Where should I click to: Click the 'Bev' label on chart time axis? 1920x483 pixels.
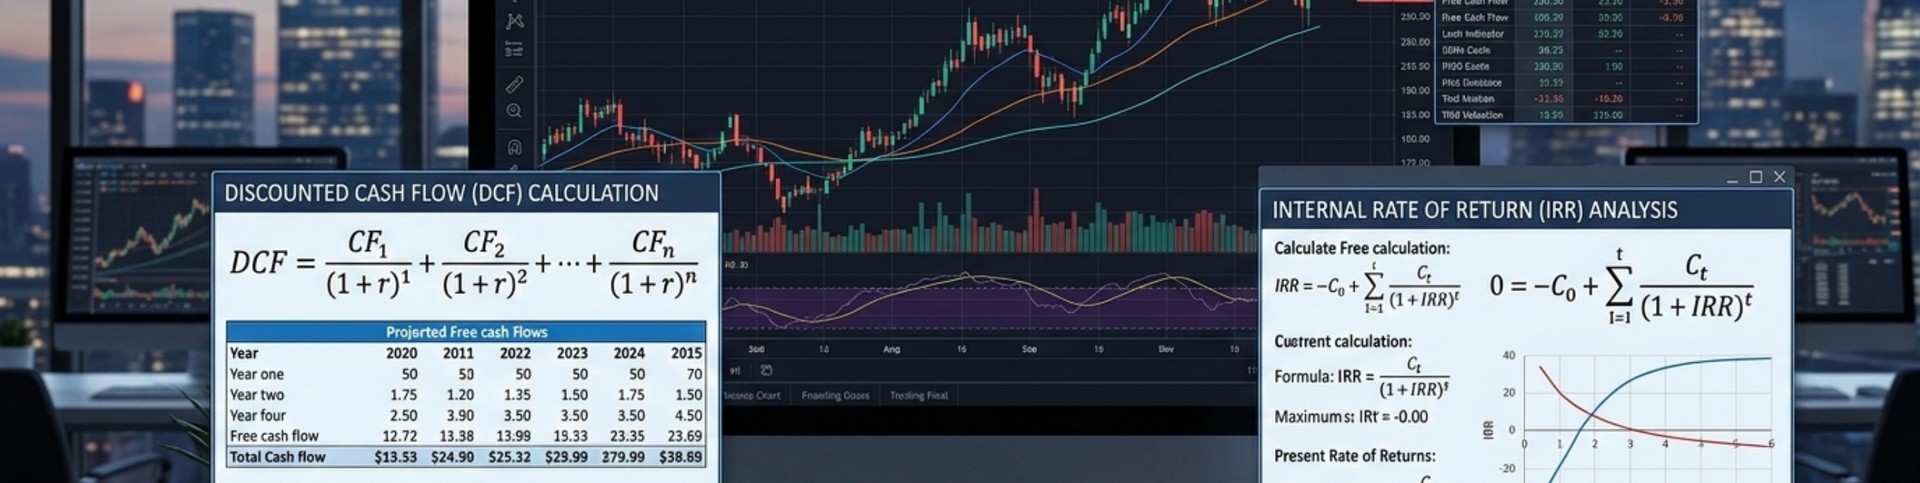click(x=1166, y=350)
